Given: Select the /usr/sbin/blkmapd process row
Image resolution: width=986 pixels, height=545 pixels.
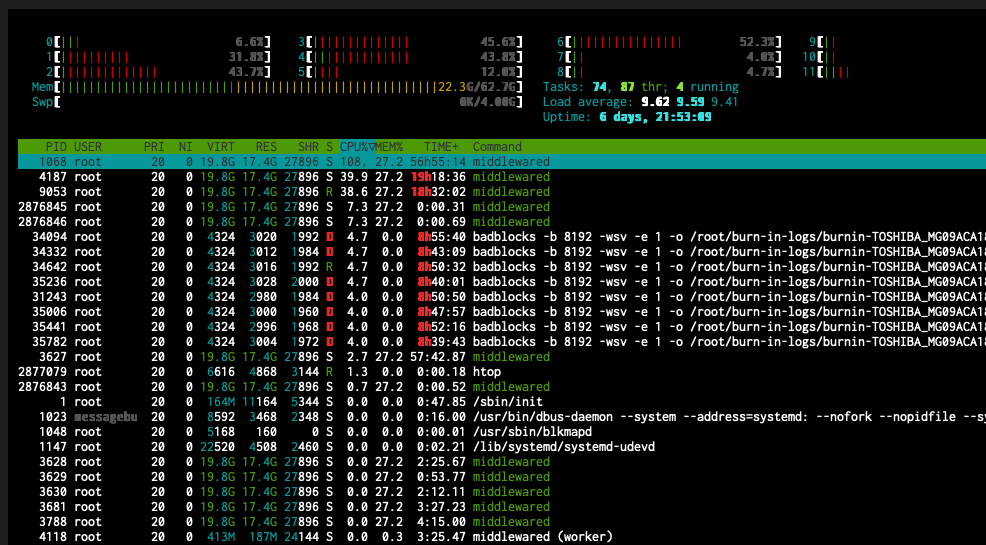Looking at the screenshot, I should coord(502,432).
